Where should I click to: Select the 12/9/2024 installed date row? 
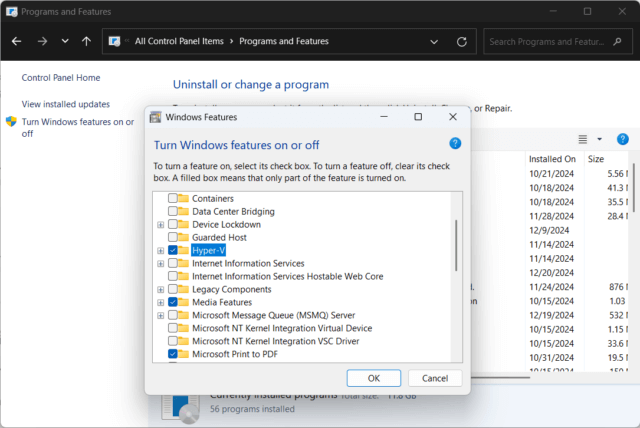pyautogui.click(x=549, y=230)
